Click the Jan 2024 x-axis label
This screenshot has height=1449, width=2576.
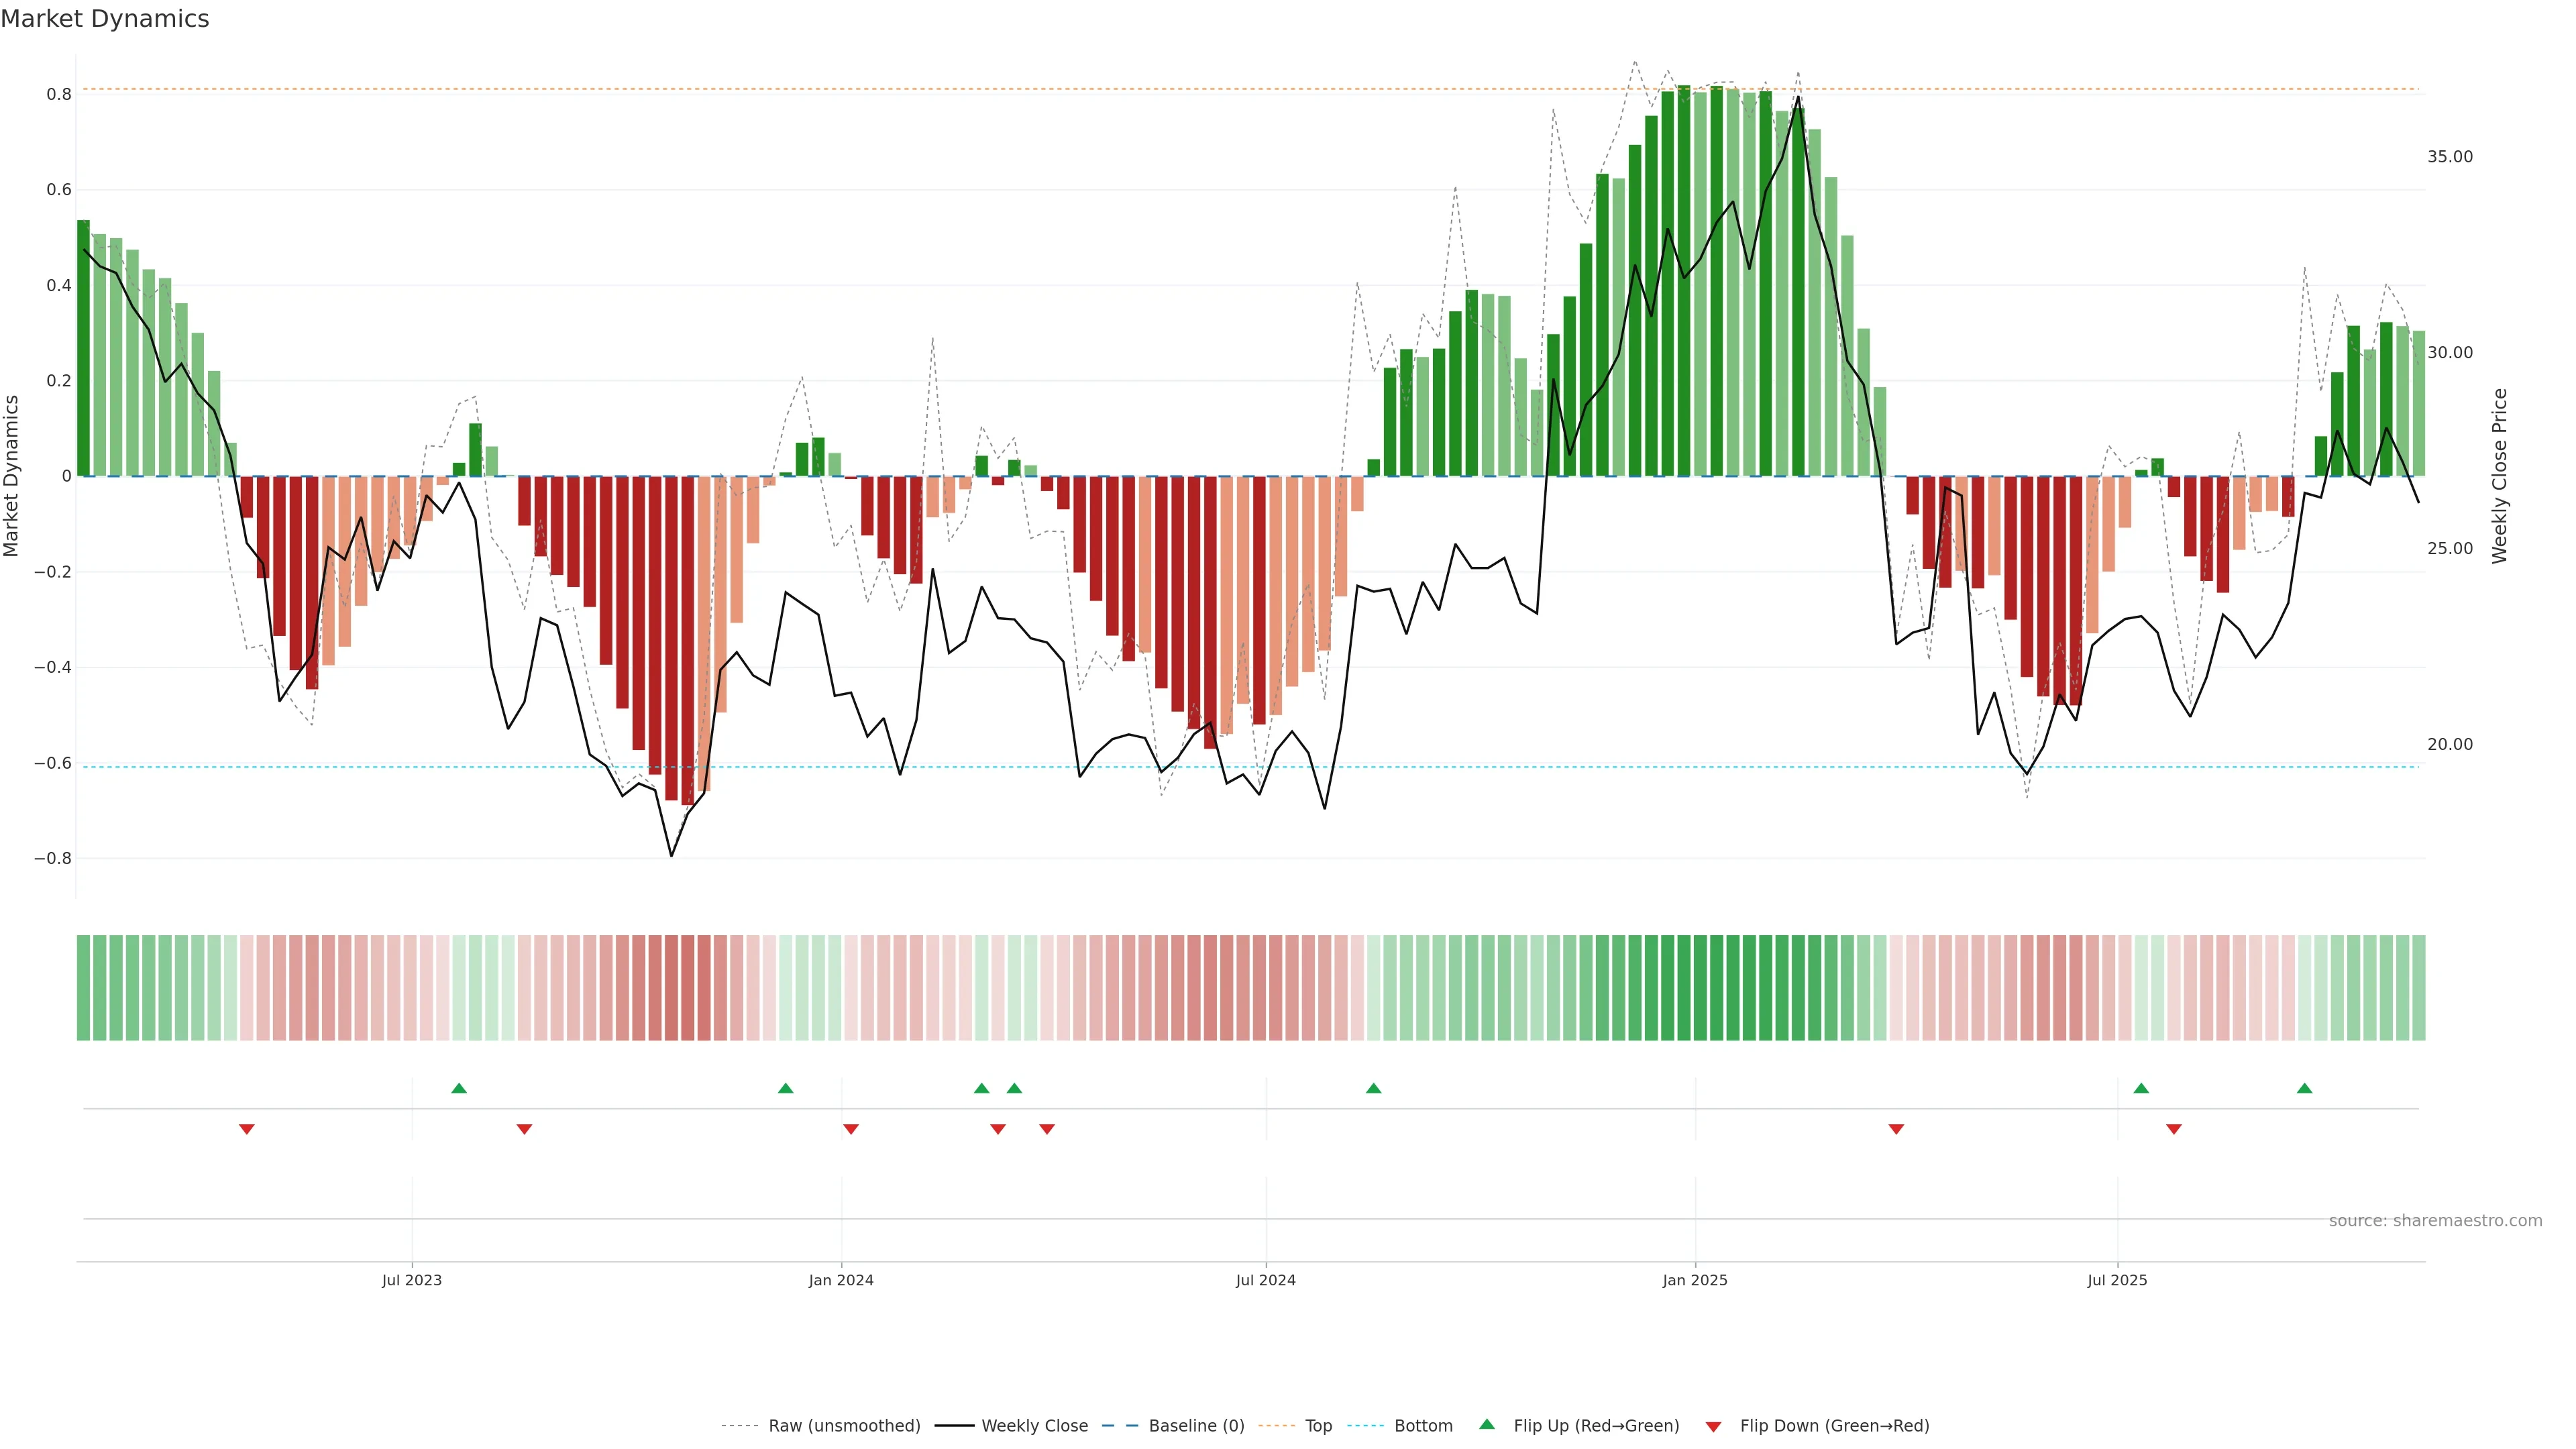(x=841, y=1280)
